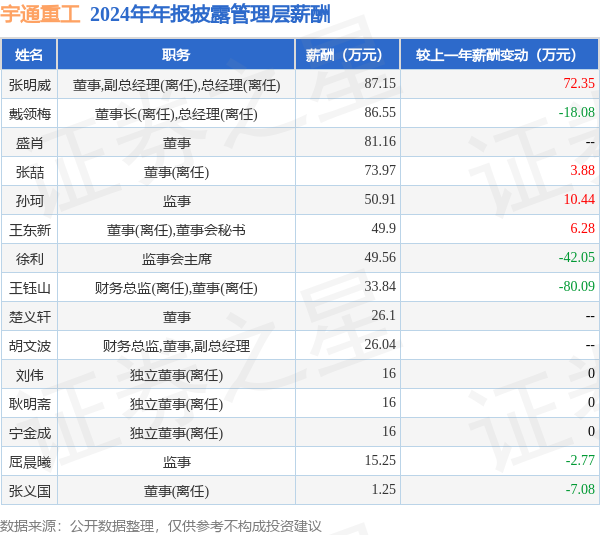600x535 pixels.
Task: Select the name 盛肖
Action: (30, 143)
